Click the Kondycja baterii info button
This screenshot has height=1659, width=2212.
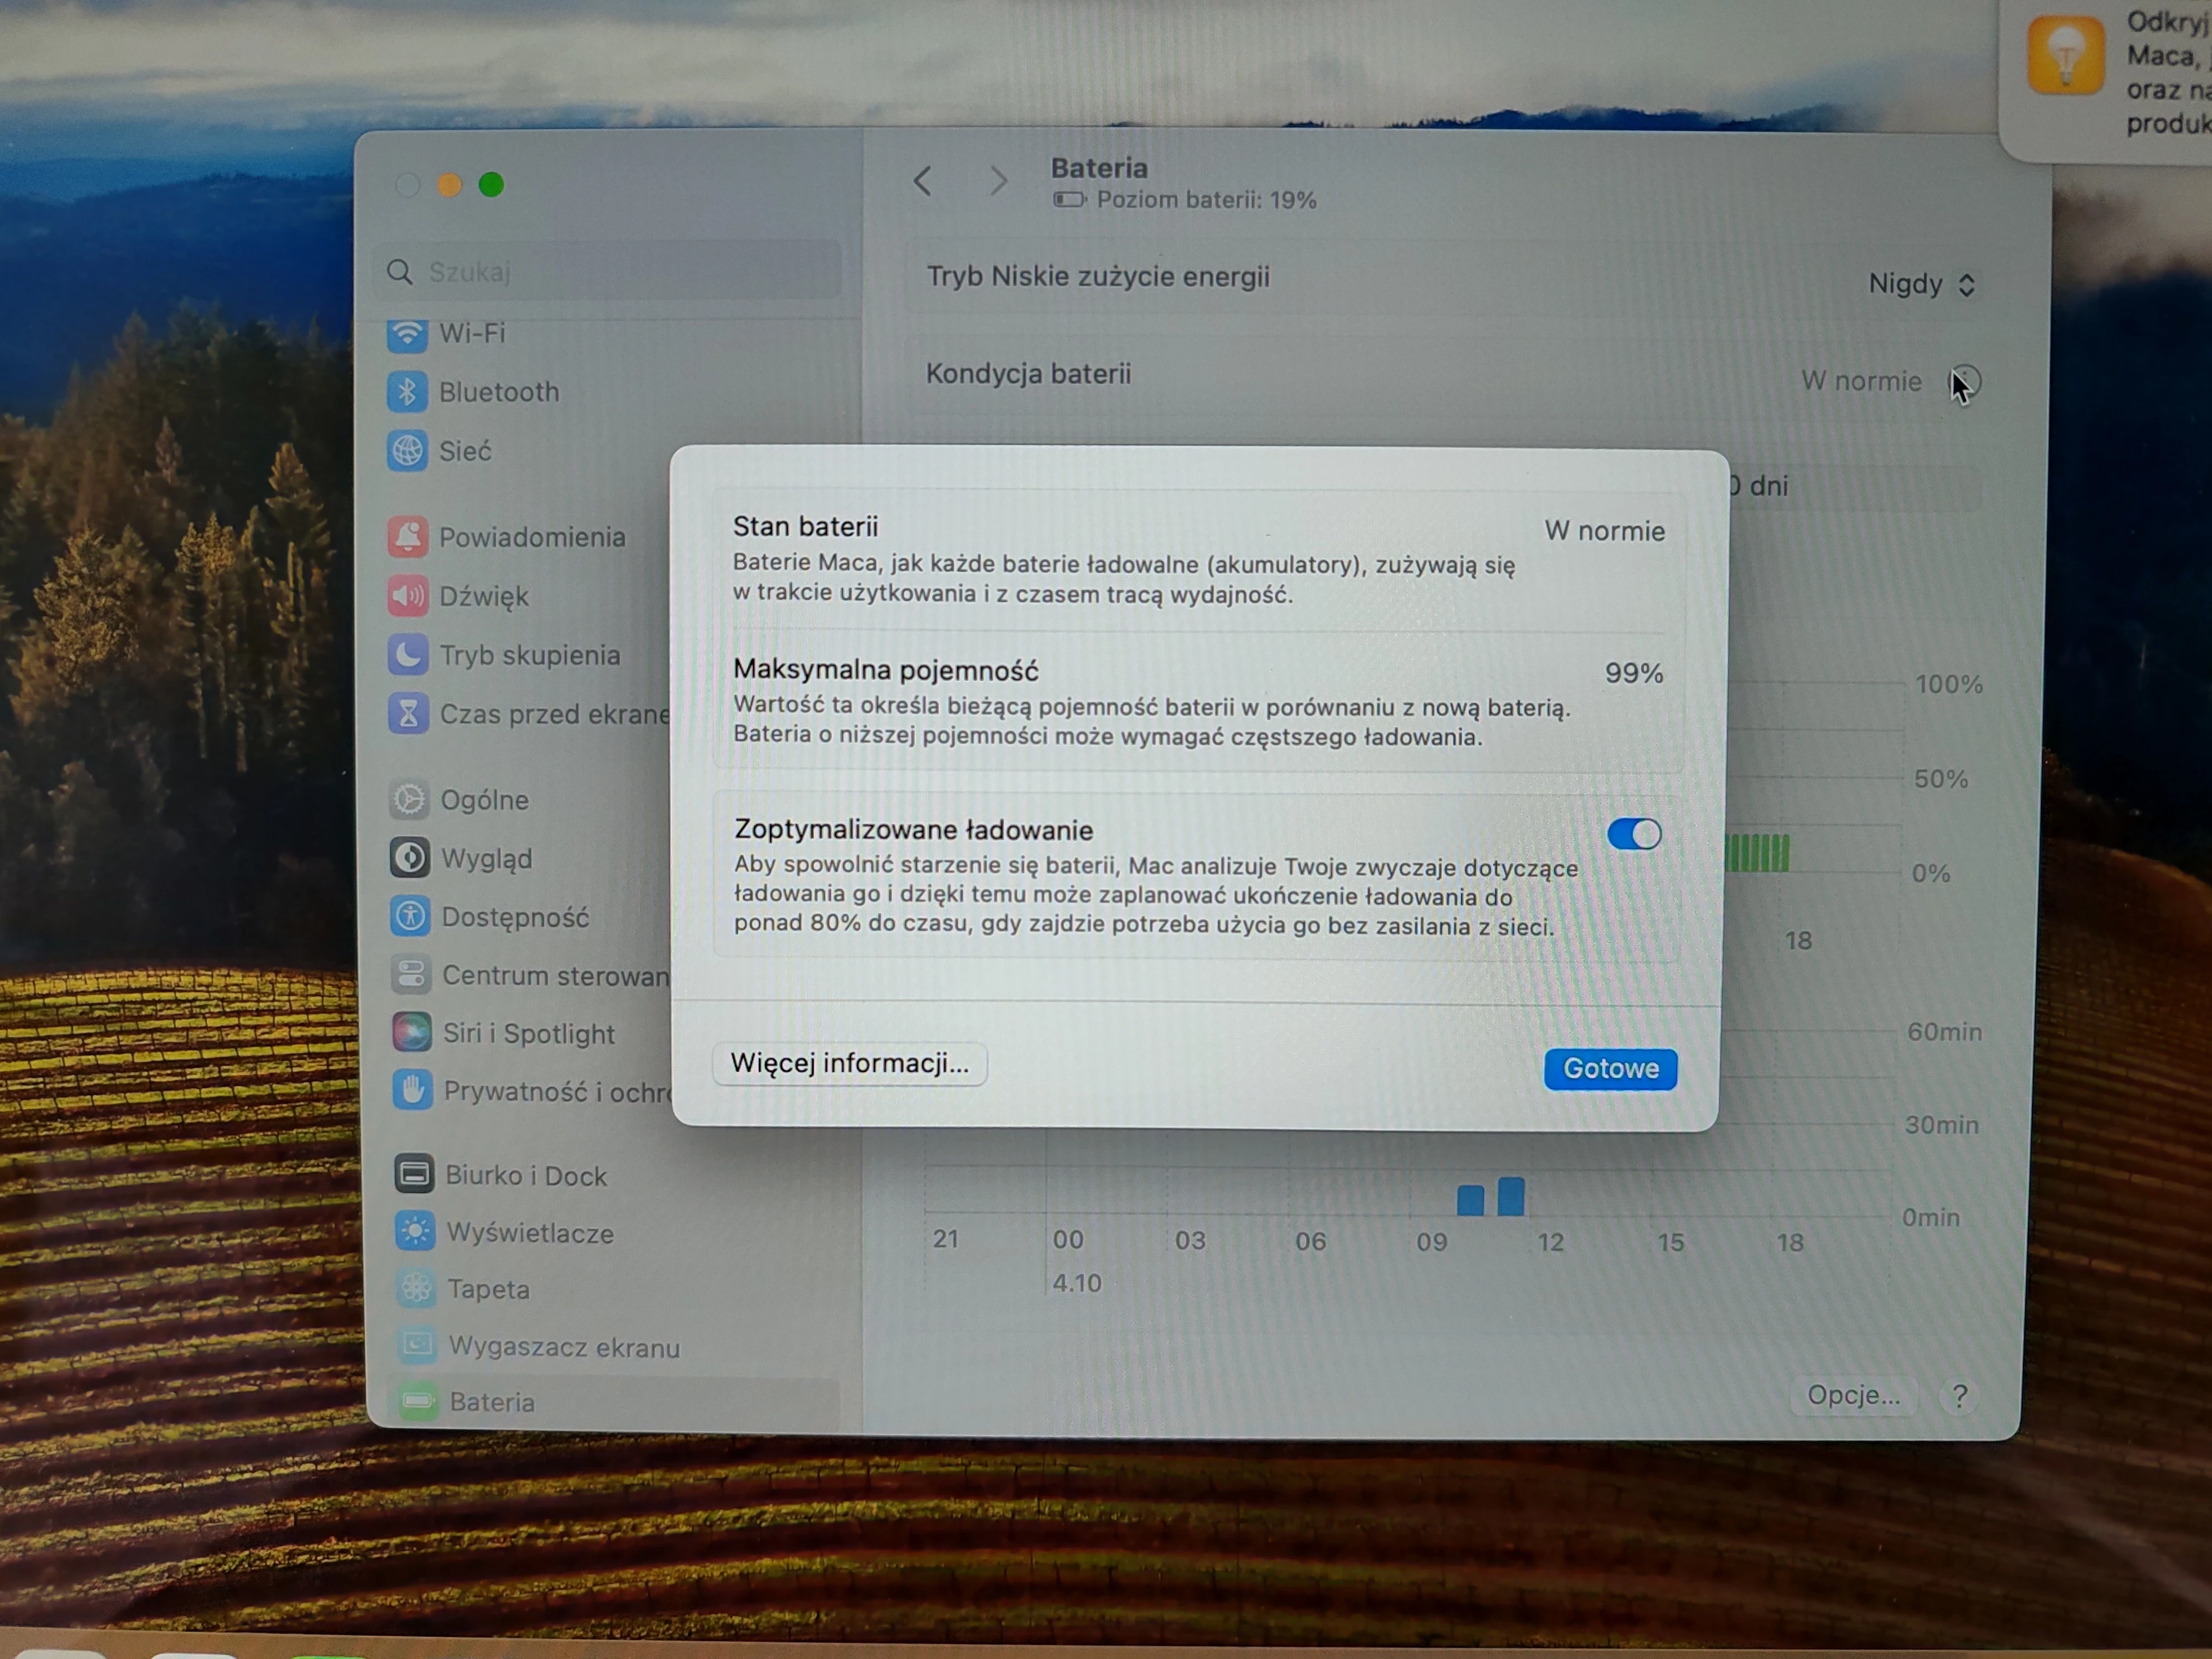[1966, 381]
